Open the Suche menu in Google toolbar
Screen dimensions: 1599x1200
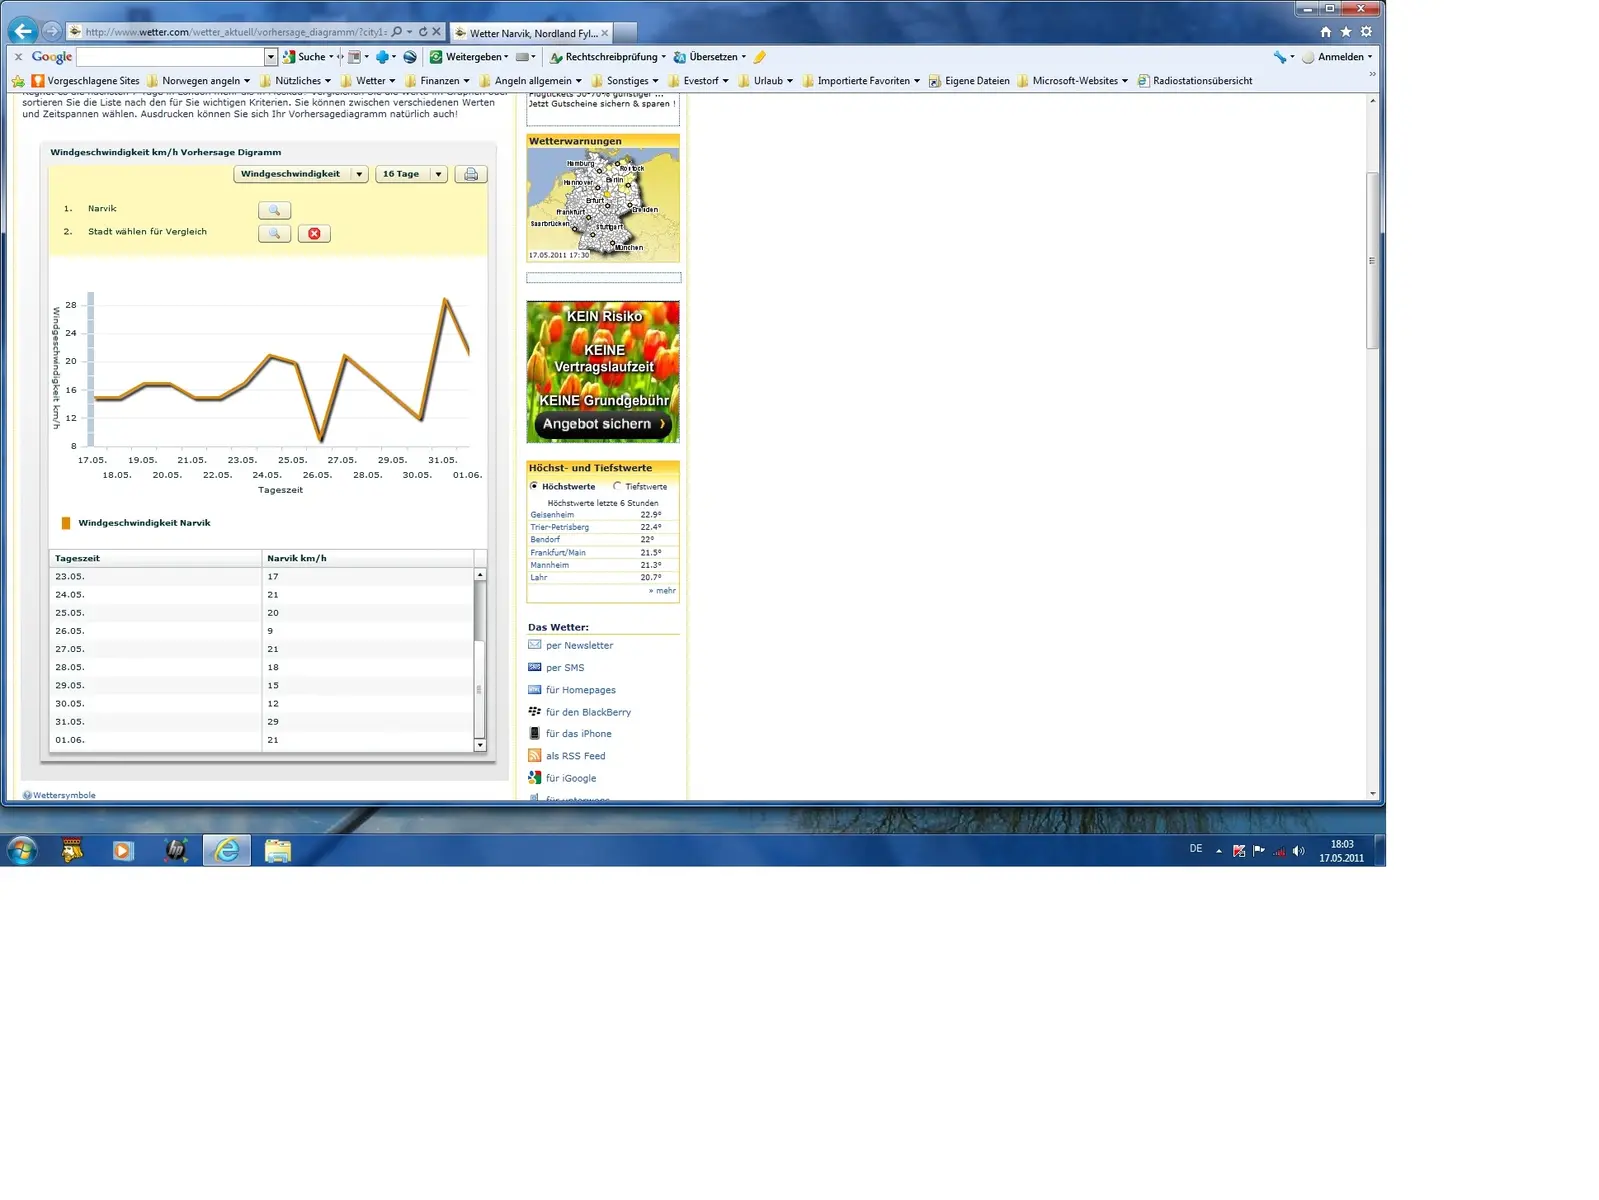pyautogui.click(x=308, y=57)
